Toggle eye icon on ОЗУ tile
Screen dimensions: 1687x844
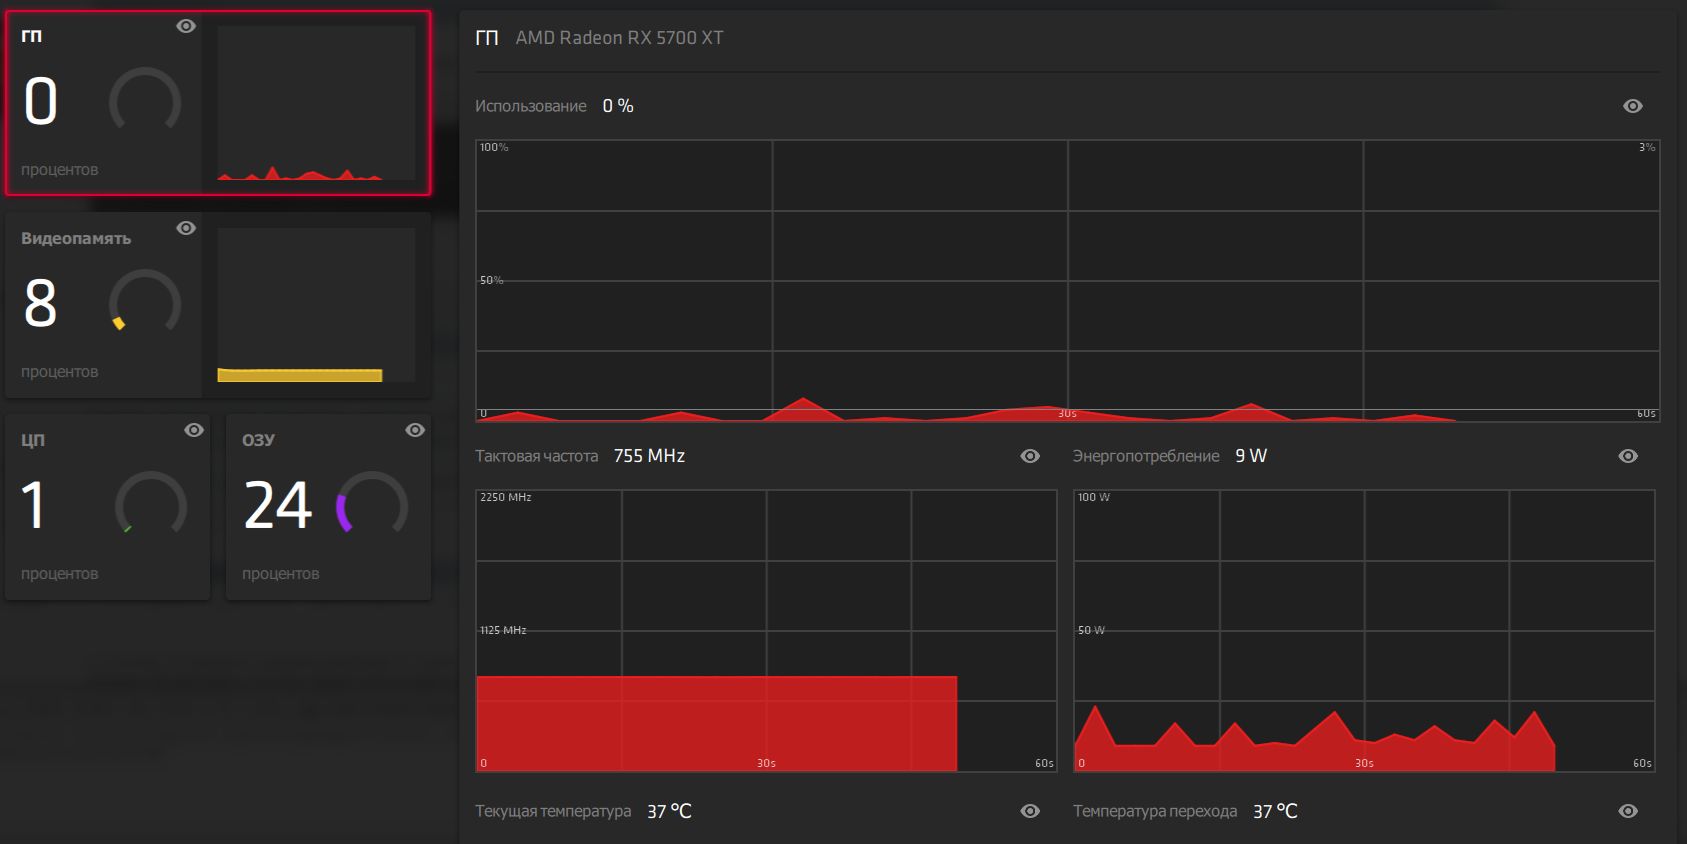tap(415, 430)
